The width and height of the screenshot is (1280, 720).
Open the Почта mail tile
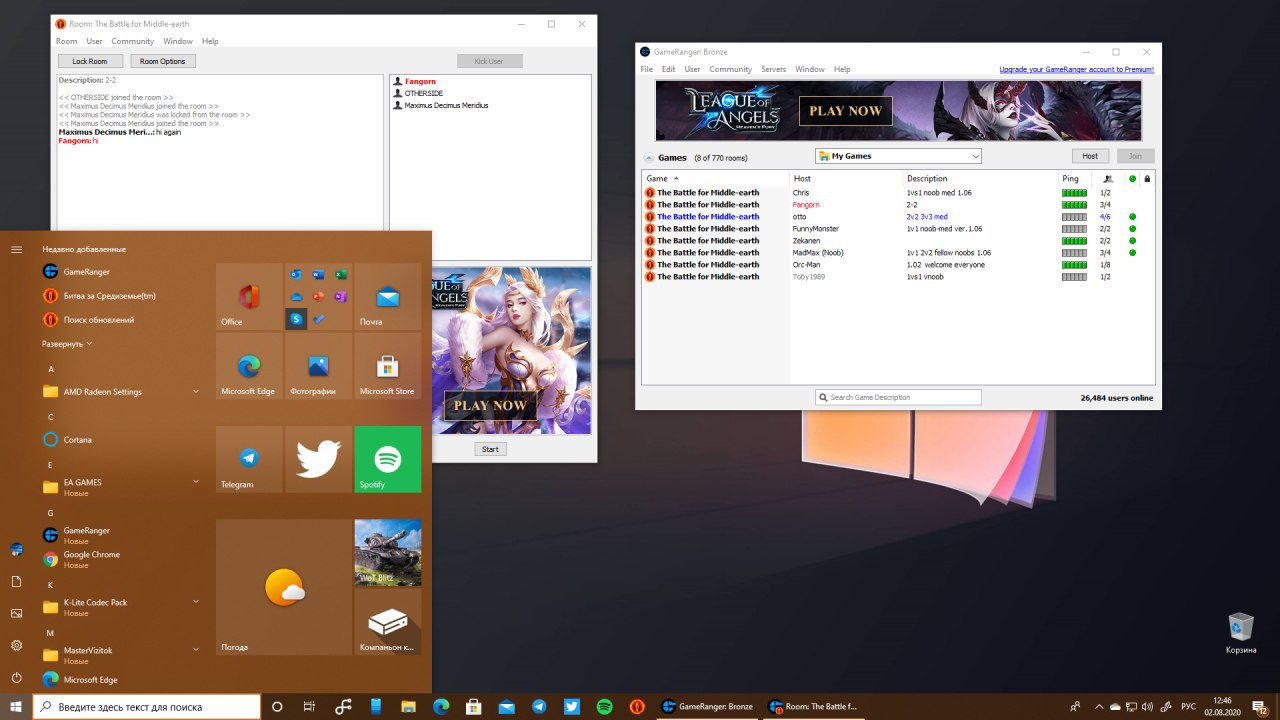click(388, 297)
